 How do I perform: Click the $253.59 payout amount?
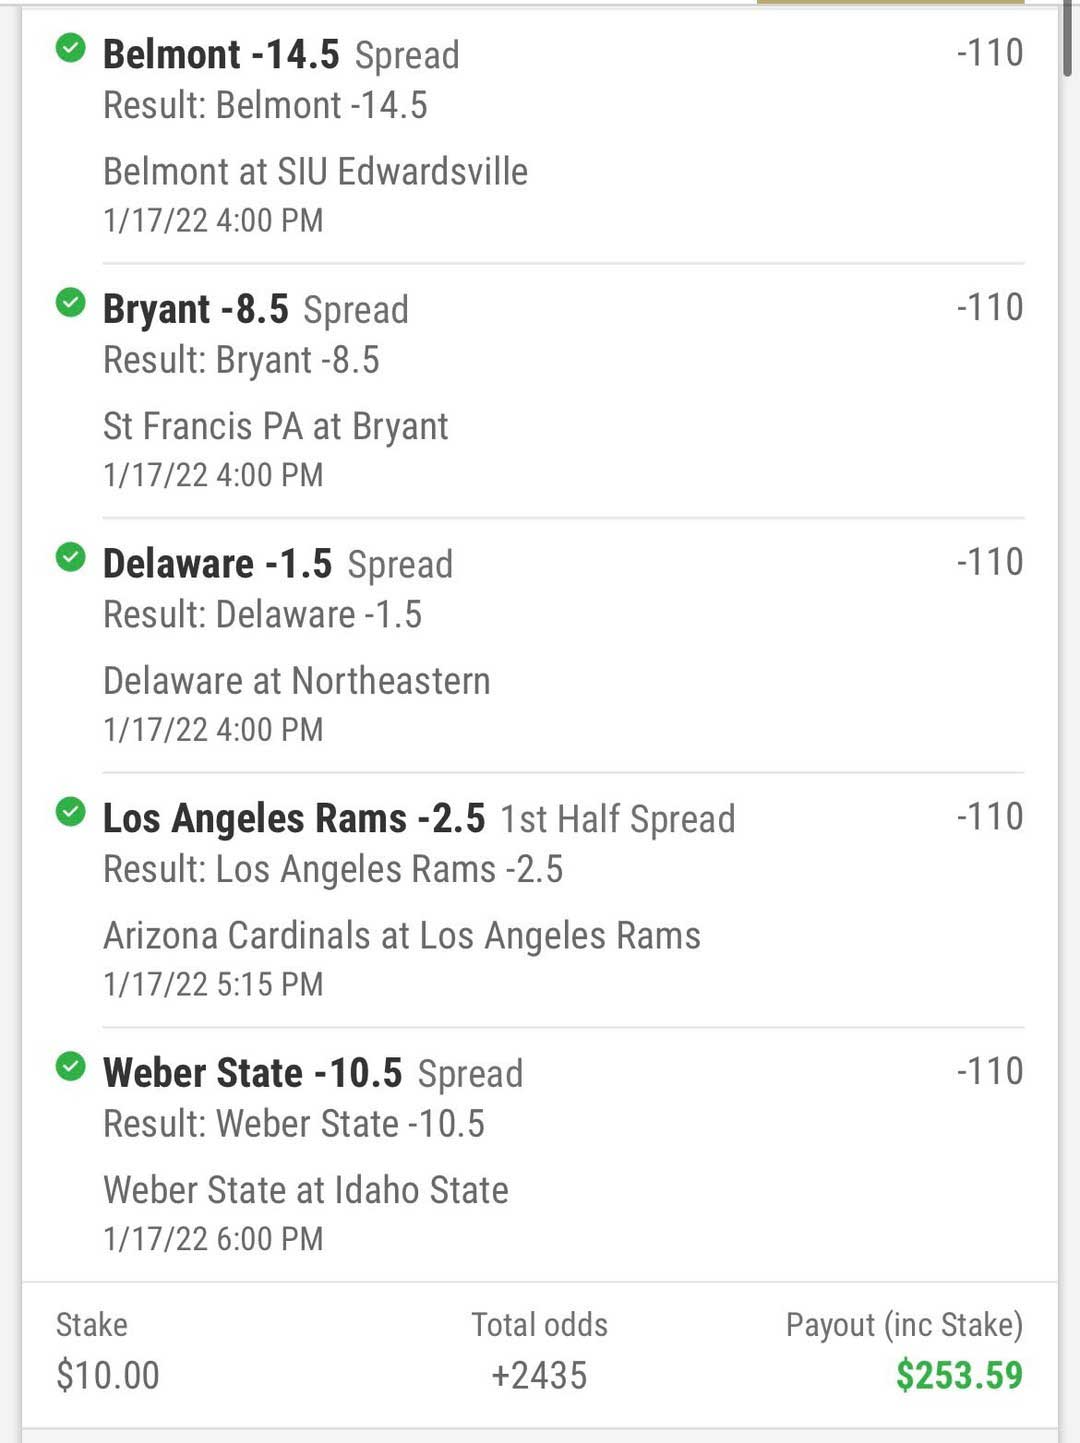(x=959, y=1375)
